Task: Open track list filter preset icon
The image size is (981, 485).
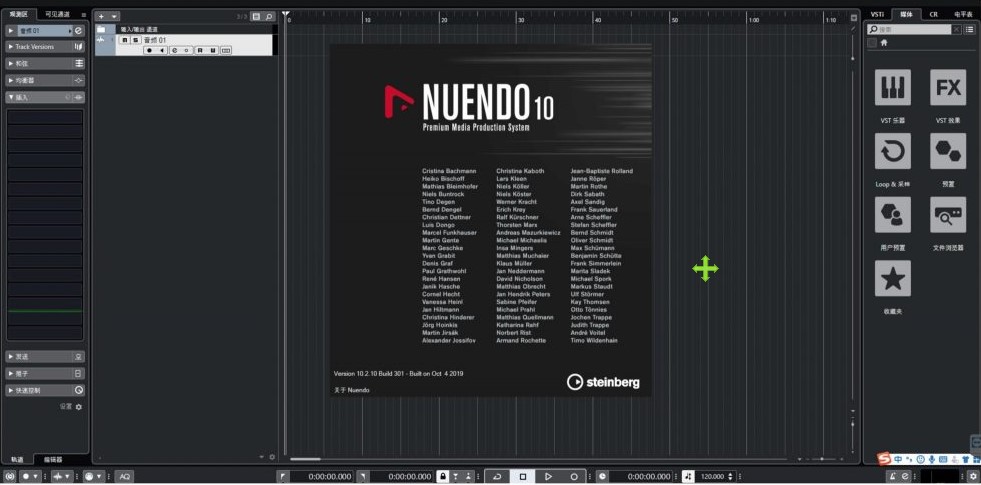Action: tap(257, 16)
